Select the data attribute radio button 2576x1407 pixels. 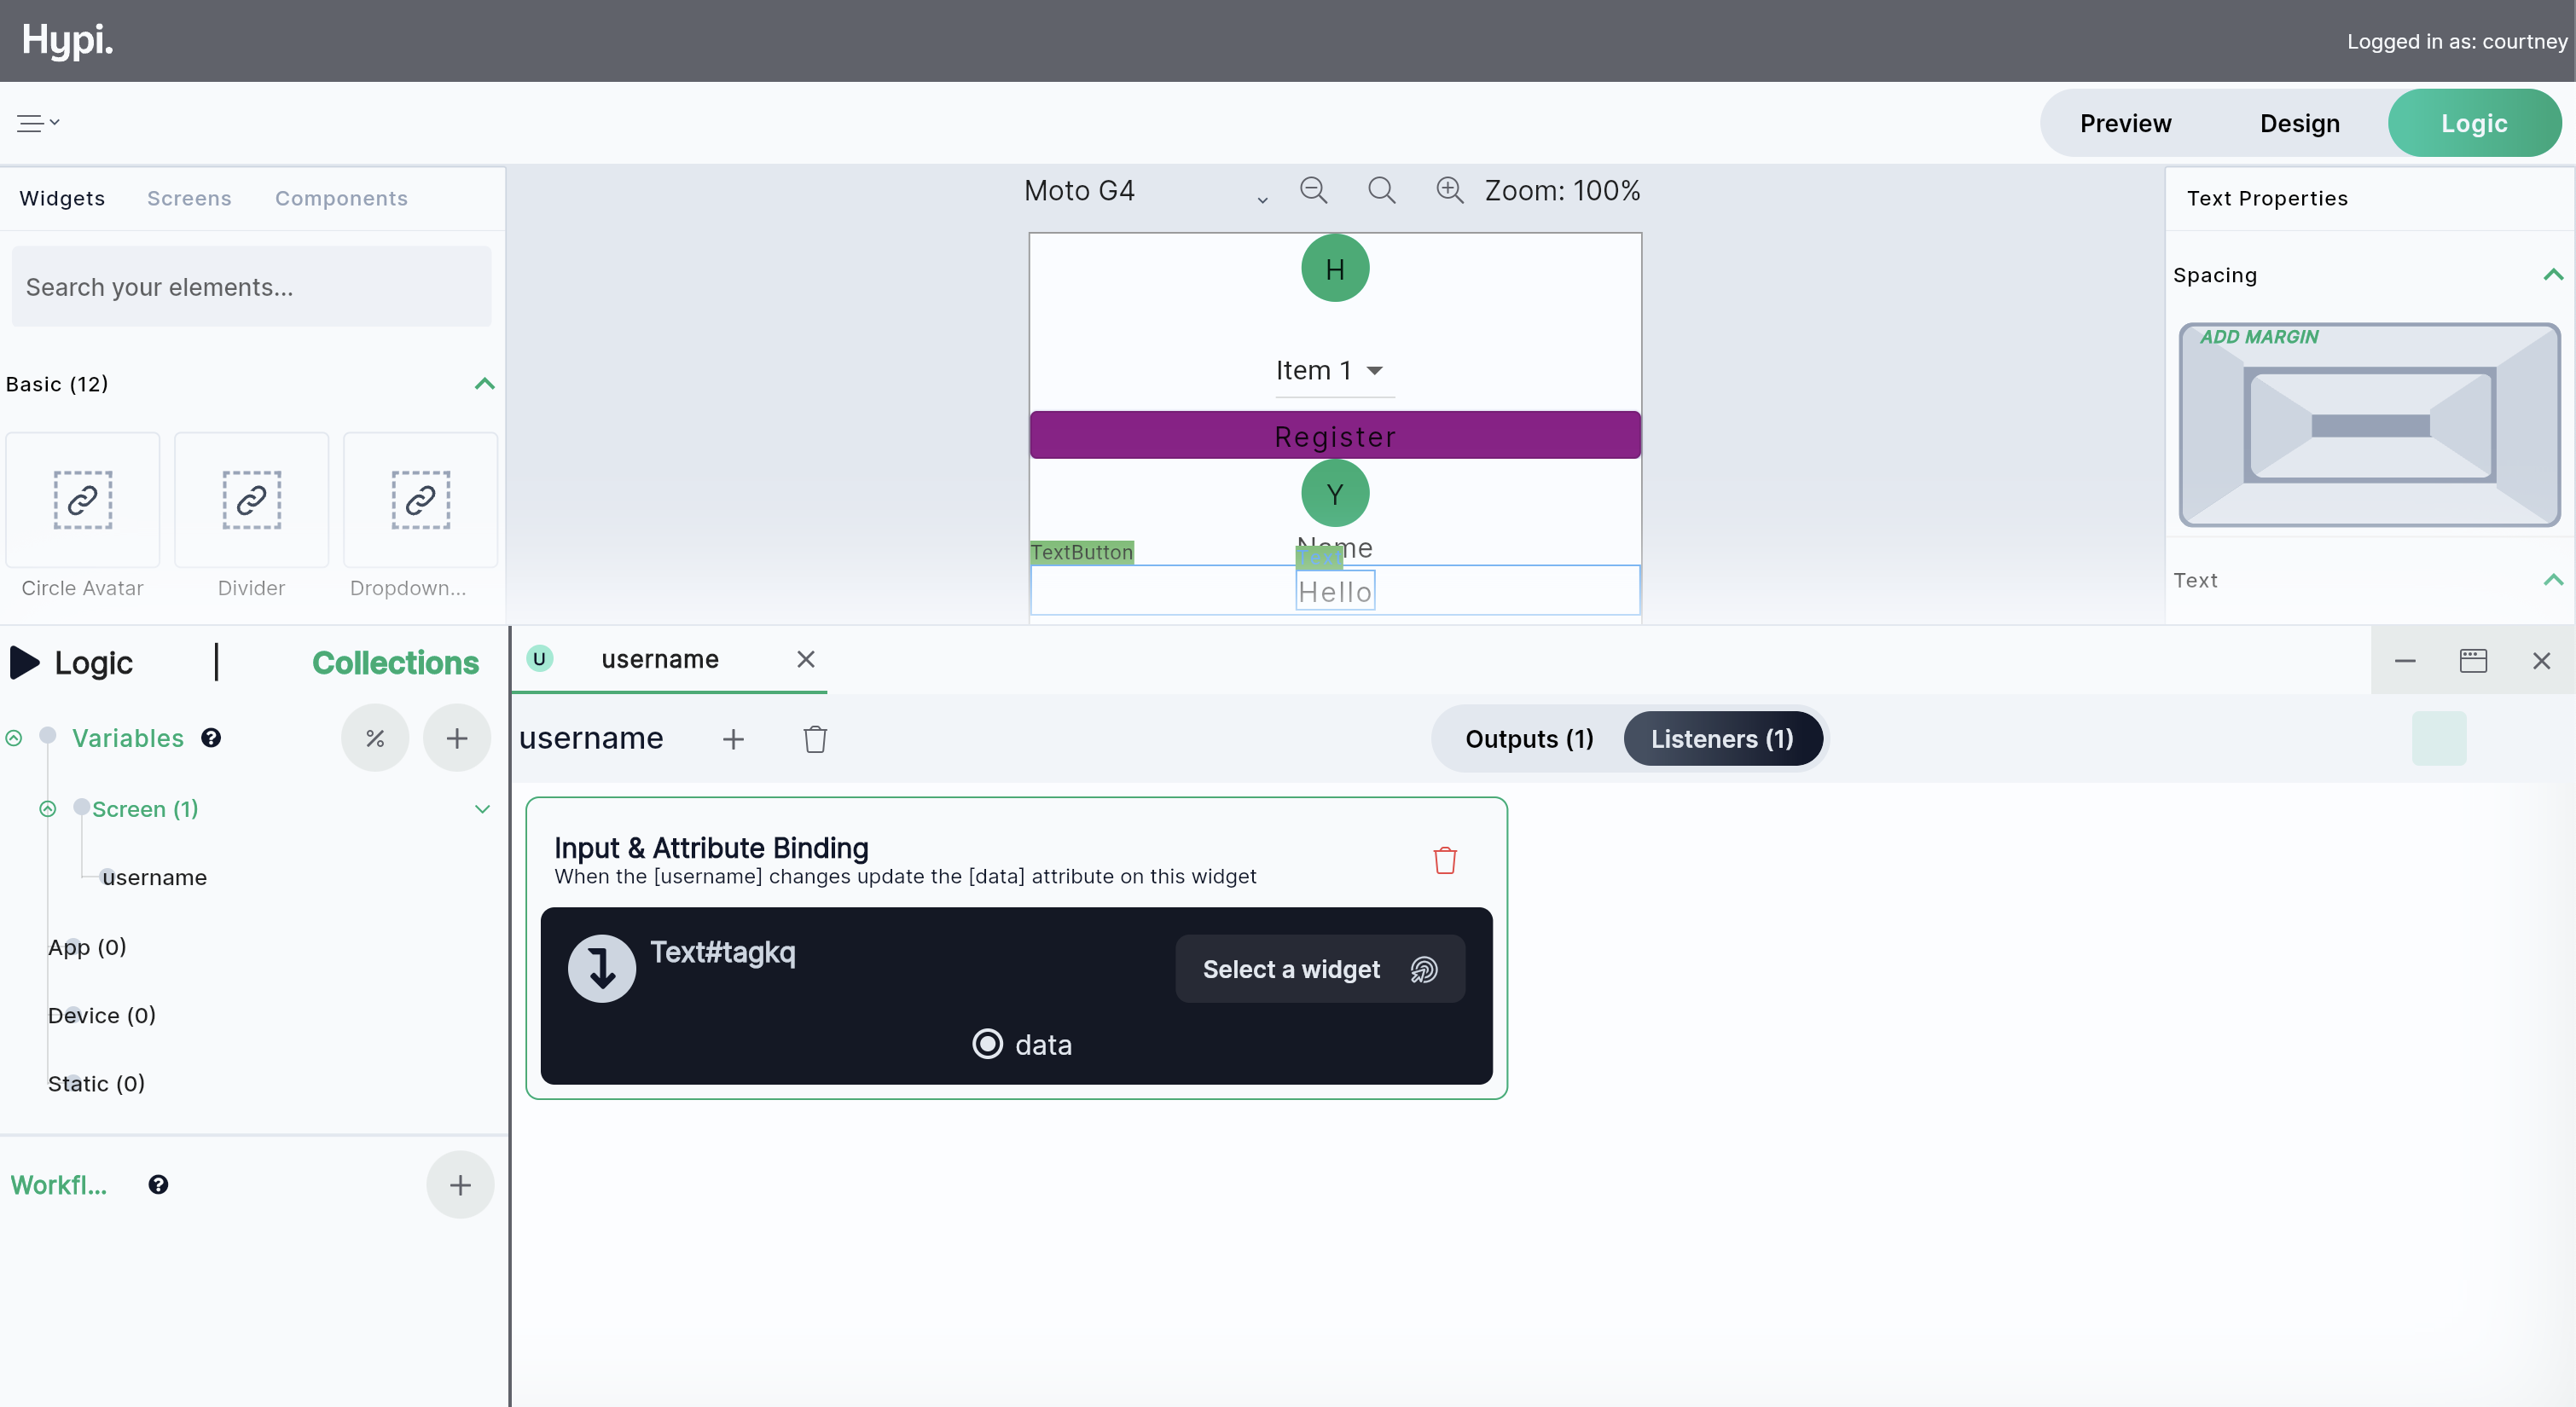coord(987,1044)
